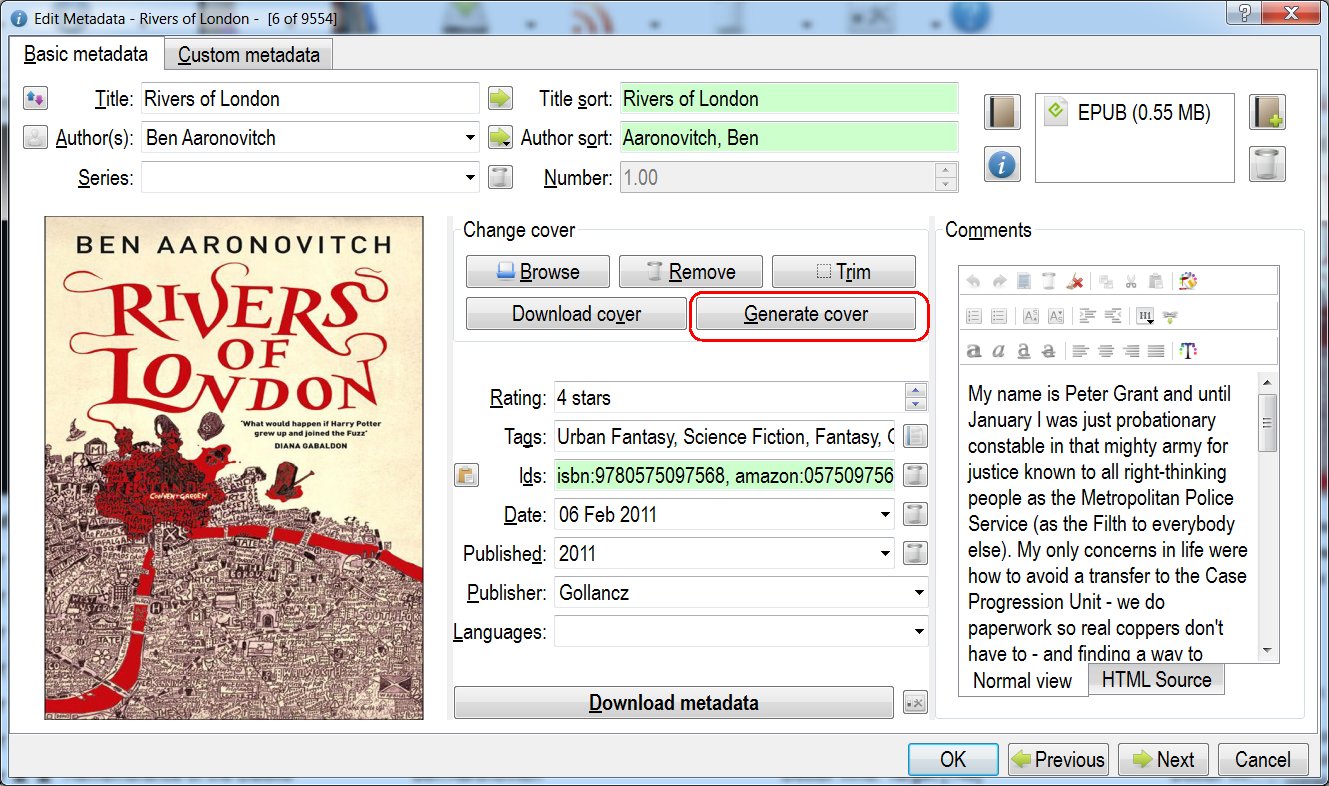Open the tag editor beside Tags field
The height and width of the screenshot is (786, 1329).
tap(915, 436)
